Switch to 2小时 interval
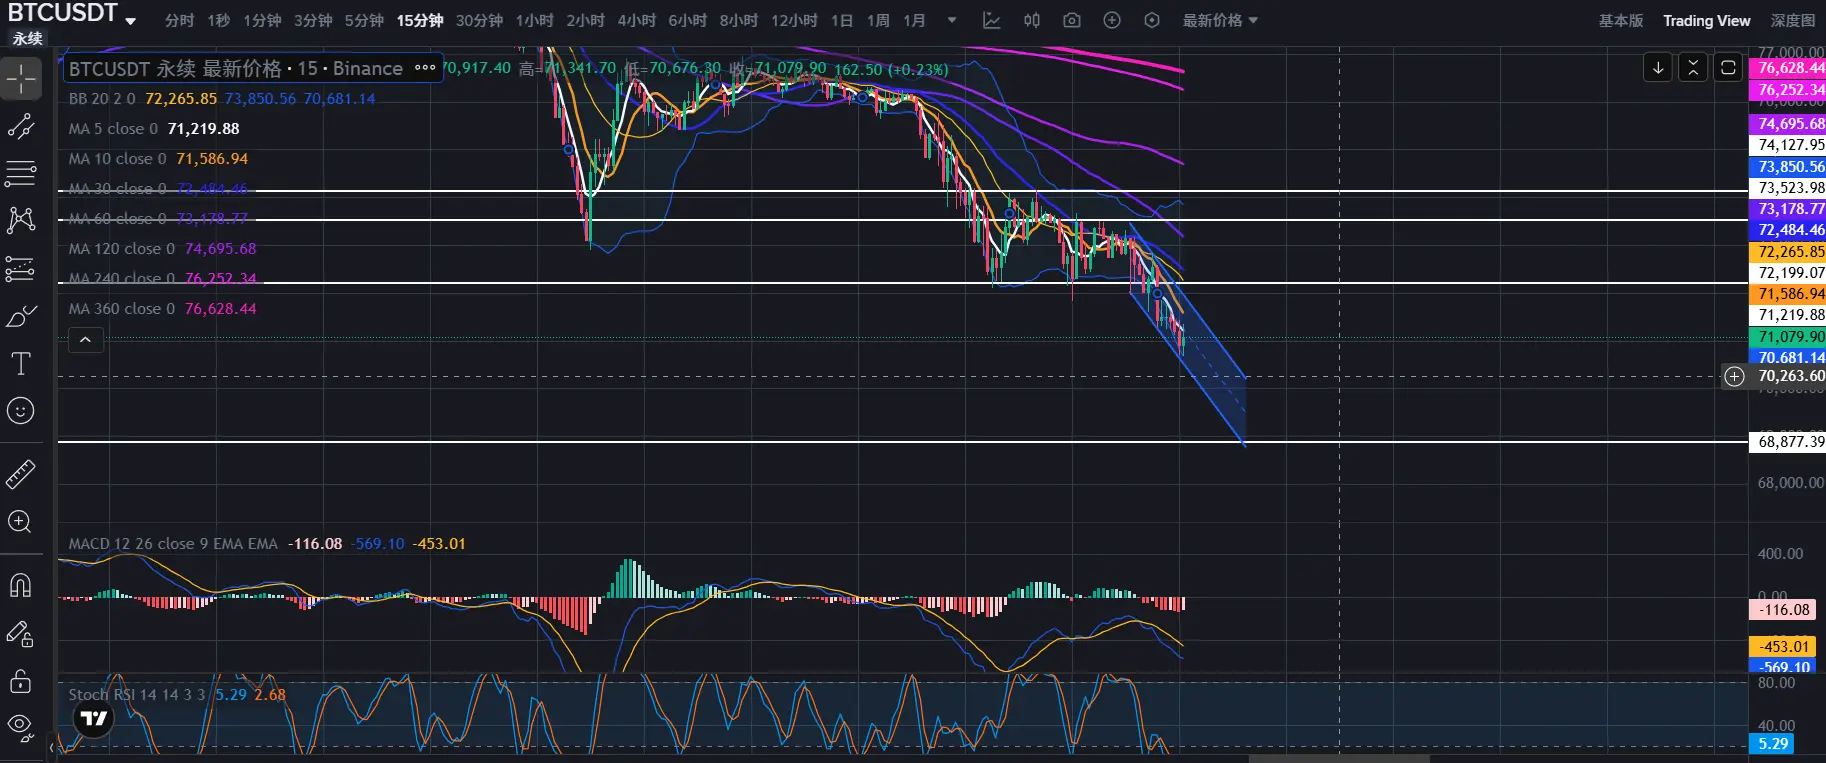 [x=586, y=20]
